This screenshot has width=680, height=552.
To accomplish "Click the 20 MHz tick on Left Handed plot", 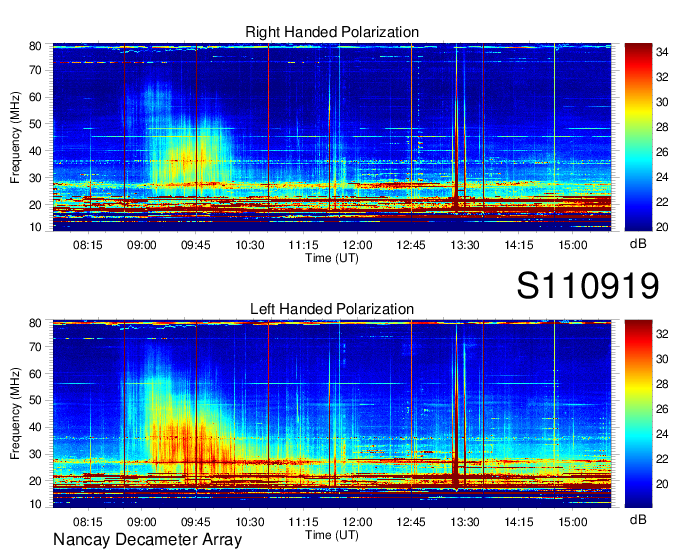I will tap(36, 481).
